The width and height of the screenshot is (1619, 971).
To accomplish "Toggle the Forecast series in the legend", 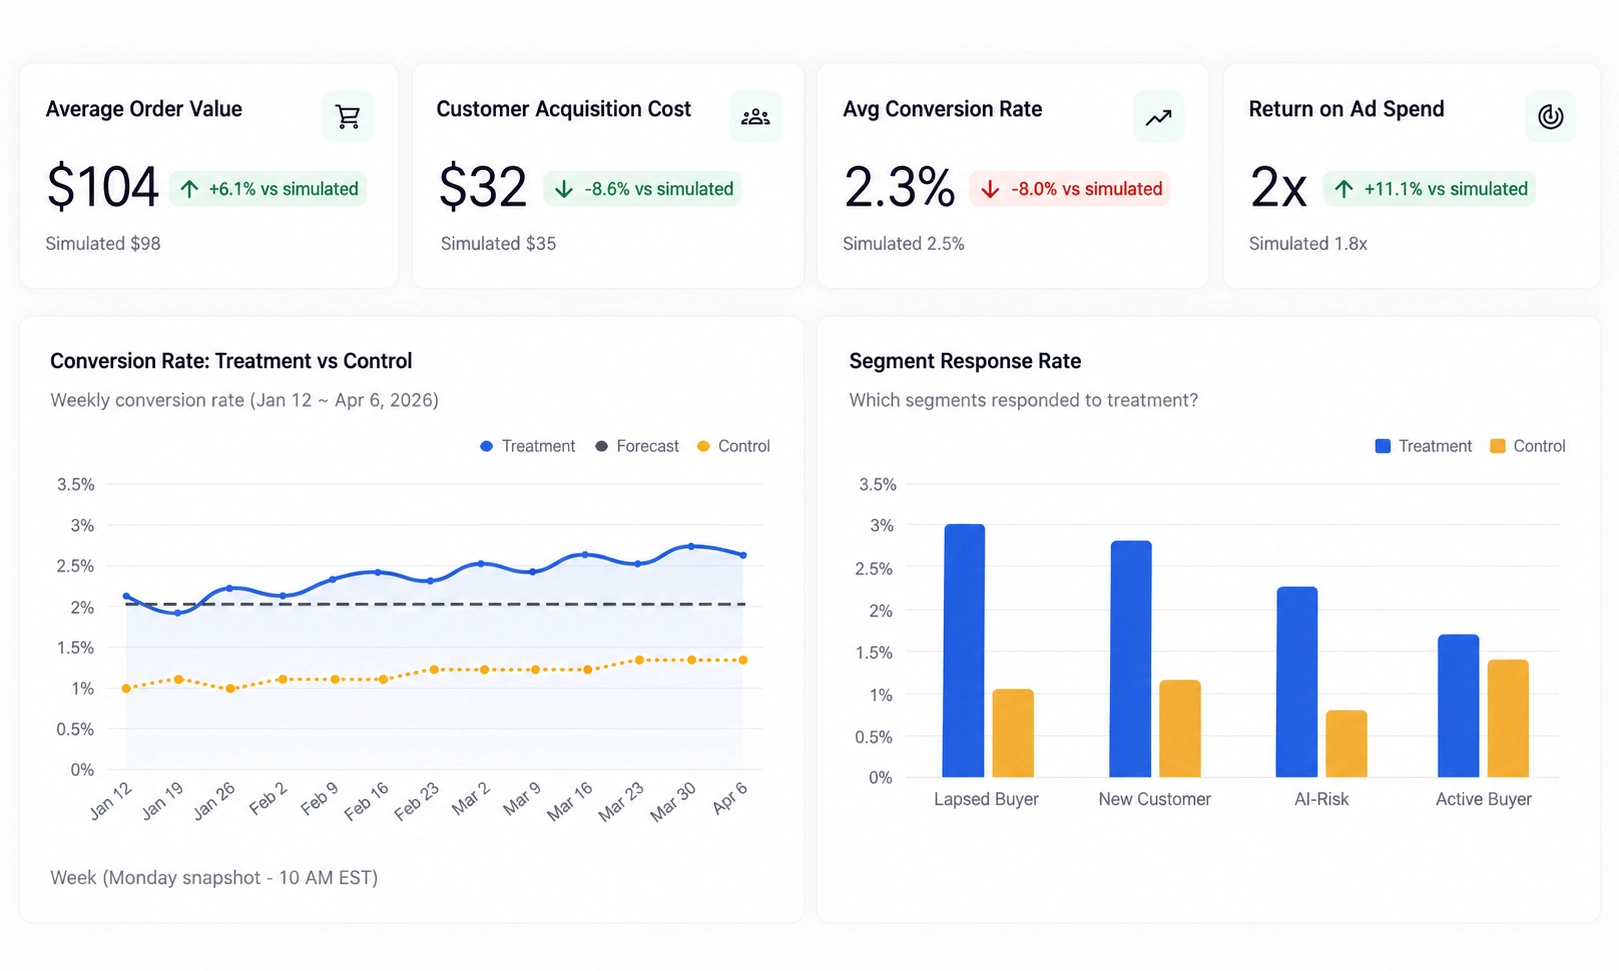I will coord(637,446).
